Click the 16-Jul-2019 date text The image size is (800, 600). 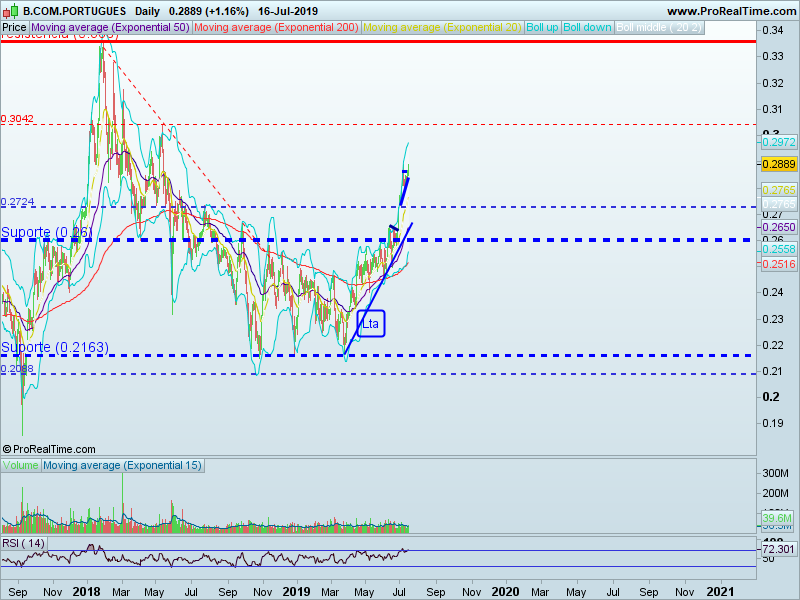tap(288, 11)
